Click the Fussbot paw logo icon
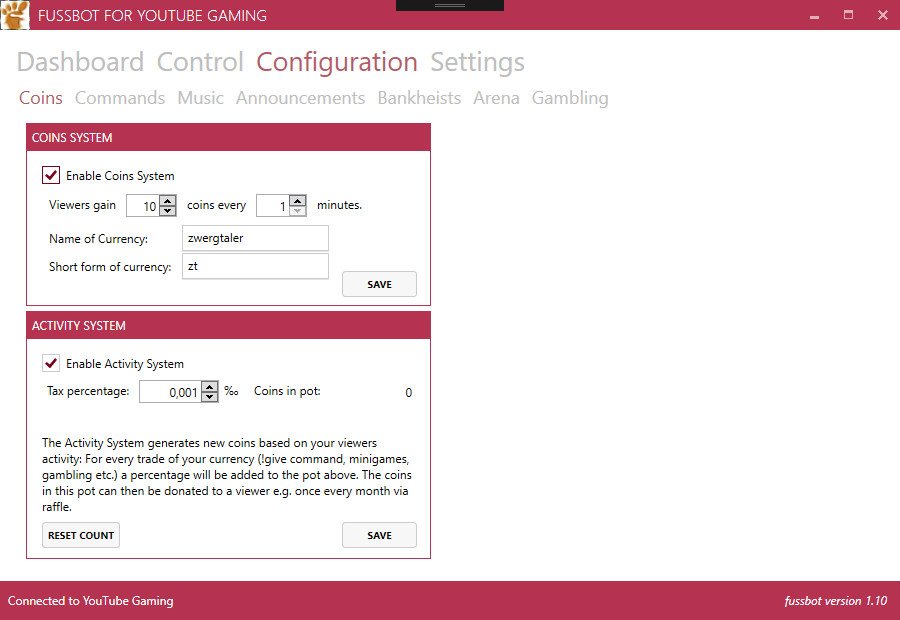 click(15, 15)
